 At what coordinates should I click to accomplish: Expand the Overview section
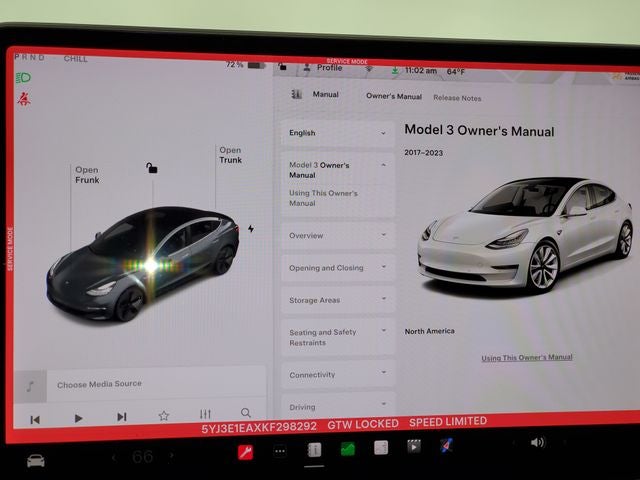click(x=337, y=236)
